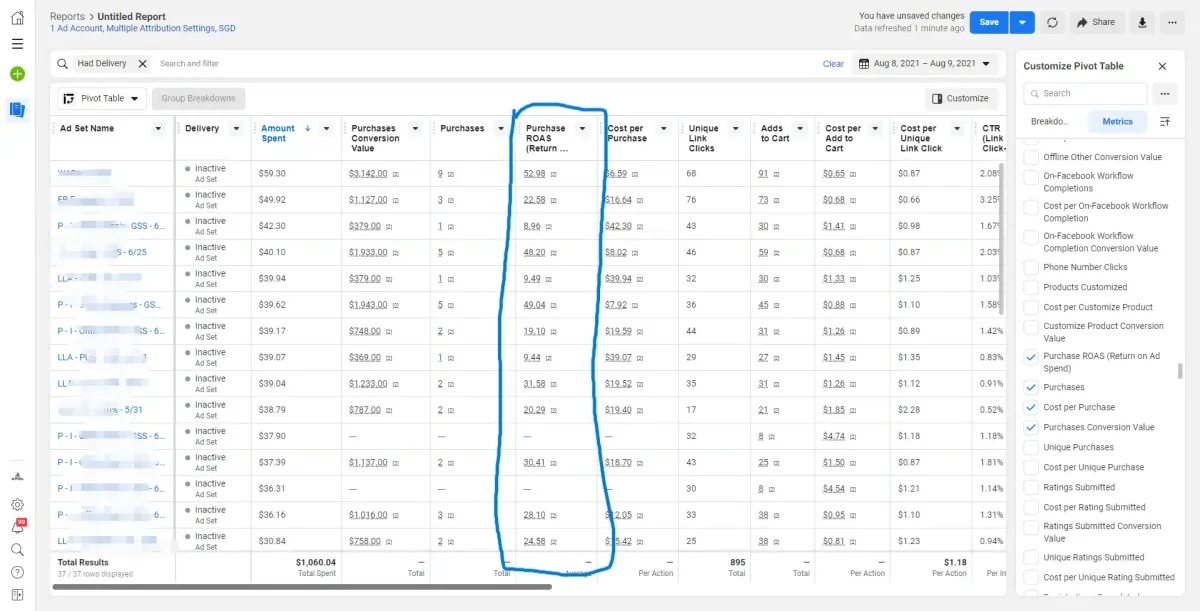Open the Settings gear in sidebar

(x=17, y=505)
